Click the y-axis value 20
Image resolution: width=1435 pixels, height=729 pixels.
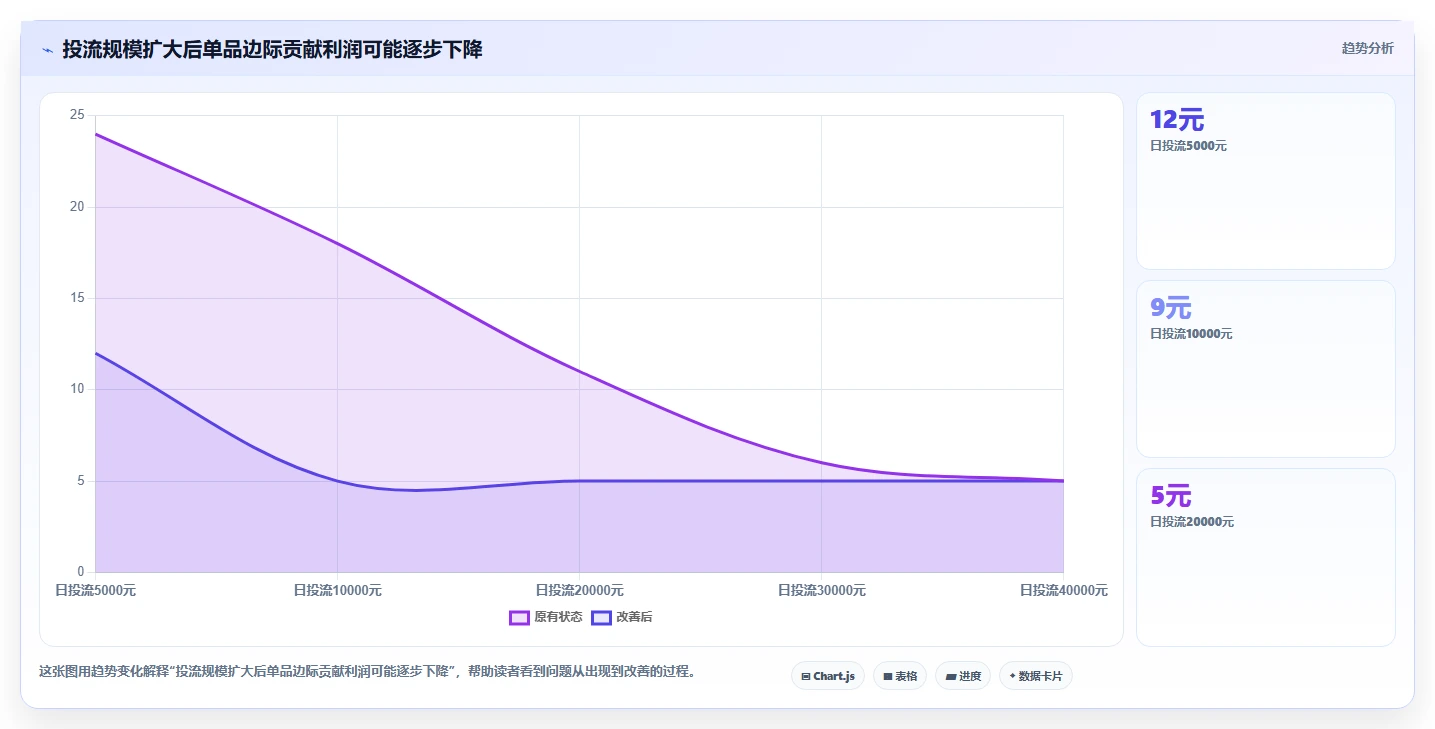(x=77, y=207)
